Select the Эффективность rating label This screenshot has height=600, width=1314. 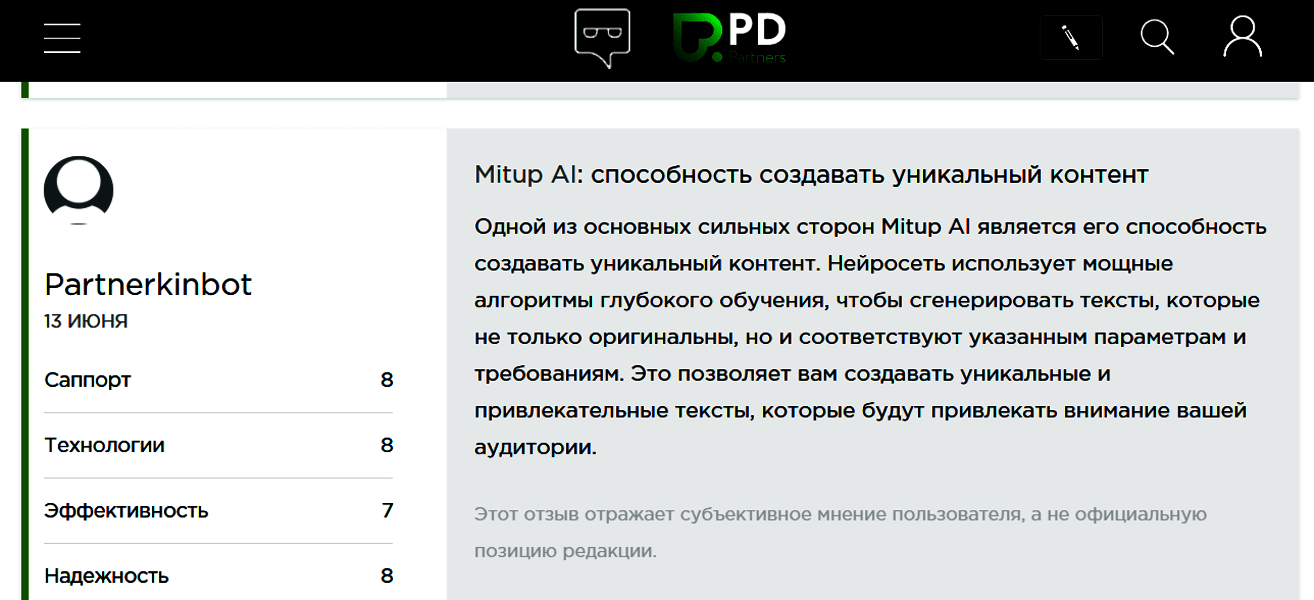coord(126,510)
